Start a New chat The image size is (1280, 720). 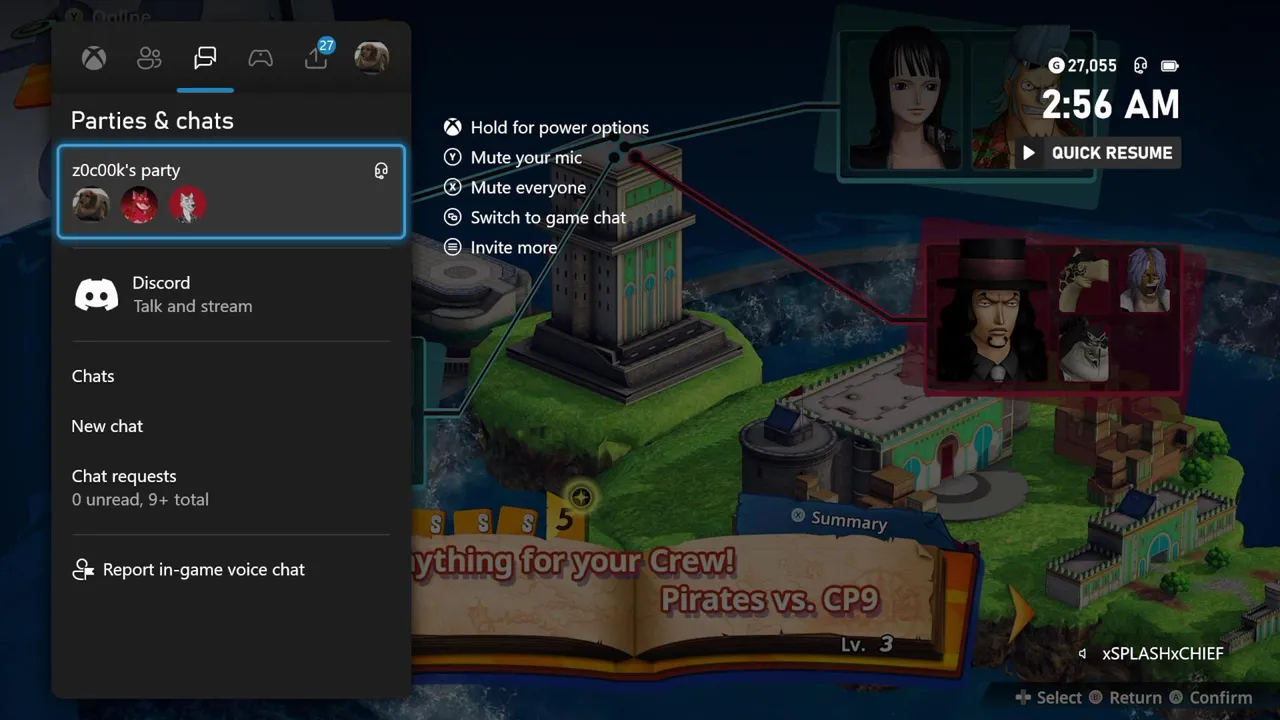tap(231, 426)
